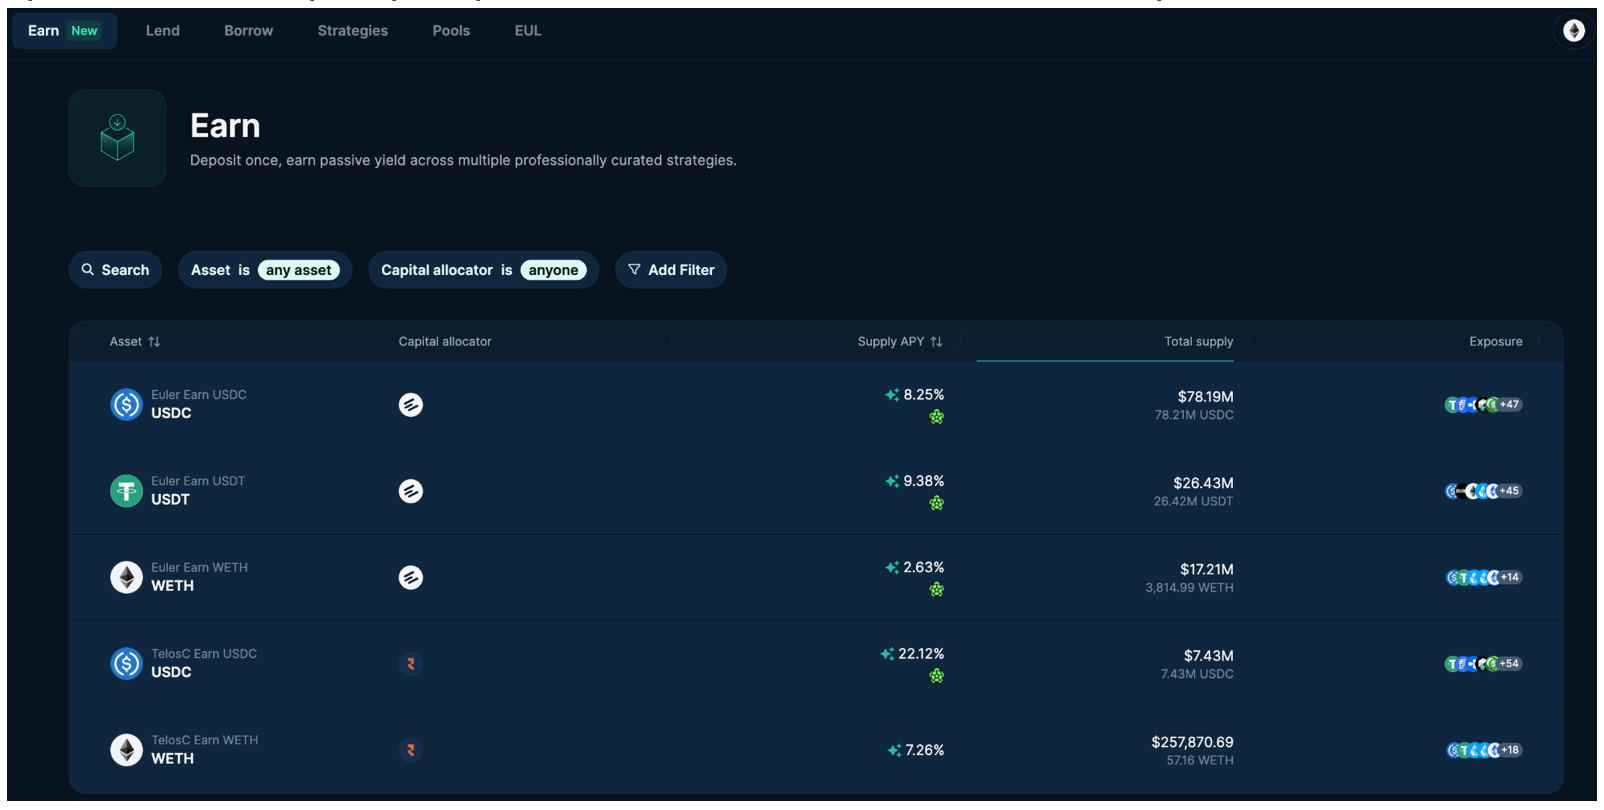Click the exposure token icons showing +47
Screen dimensions: 1604x810
coord(1483,405)
